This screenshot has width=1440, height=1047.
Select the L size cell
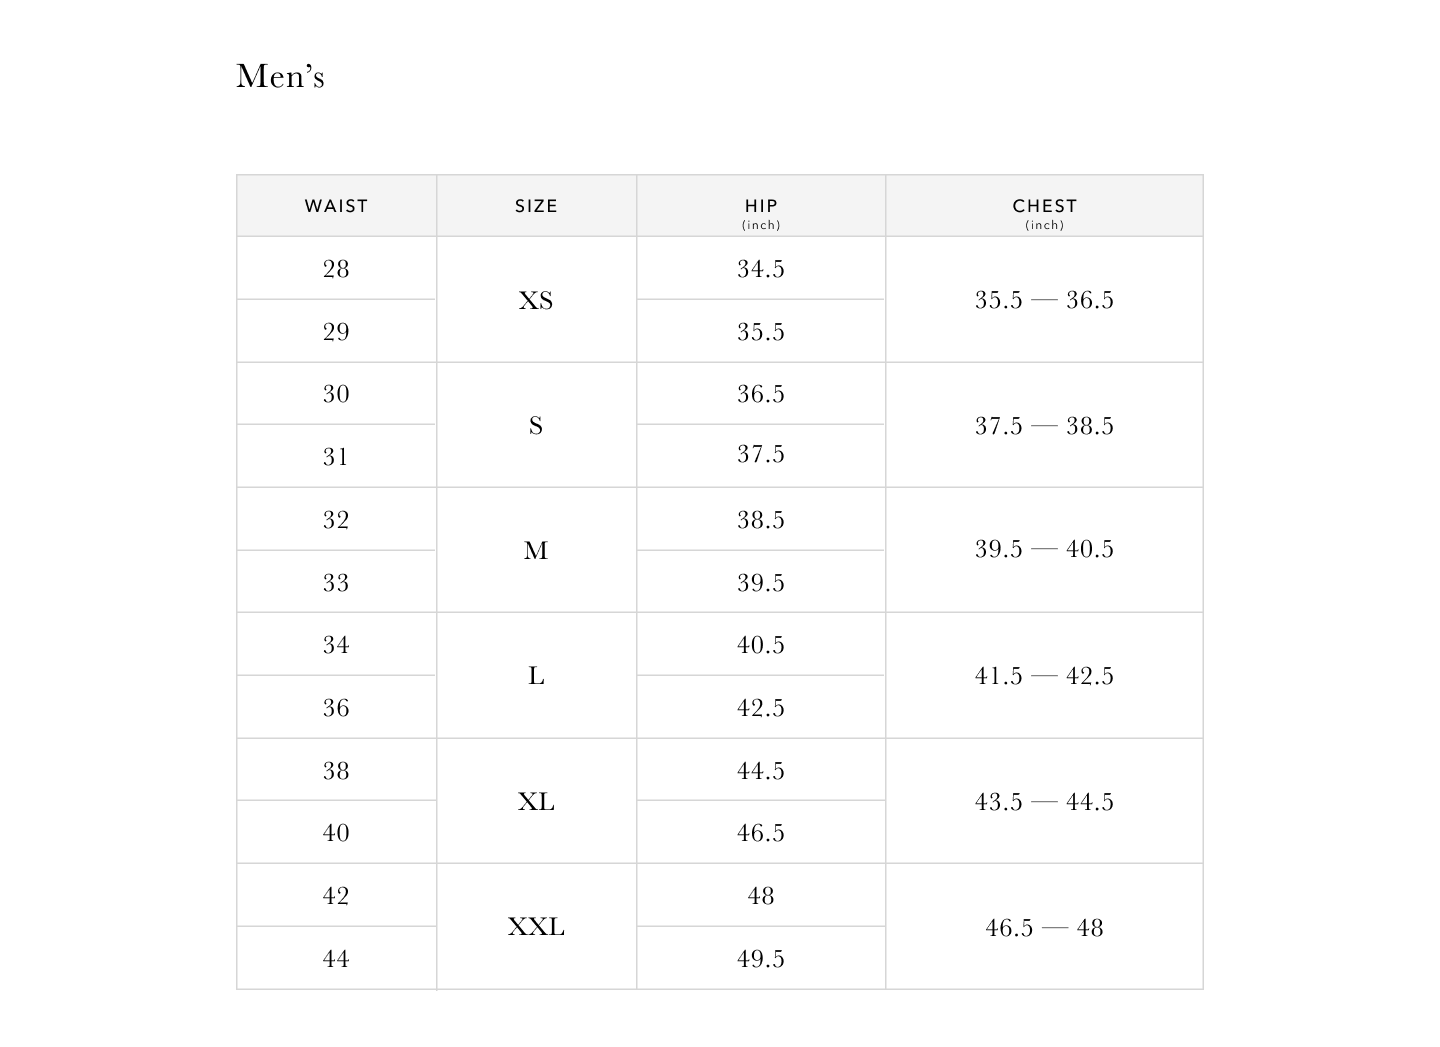pos(536,676)
